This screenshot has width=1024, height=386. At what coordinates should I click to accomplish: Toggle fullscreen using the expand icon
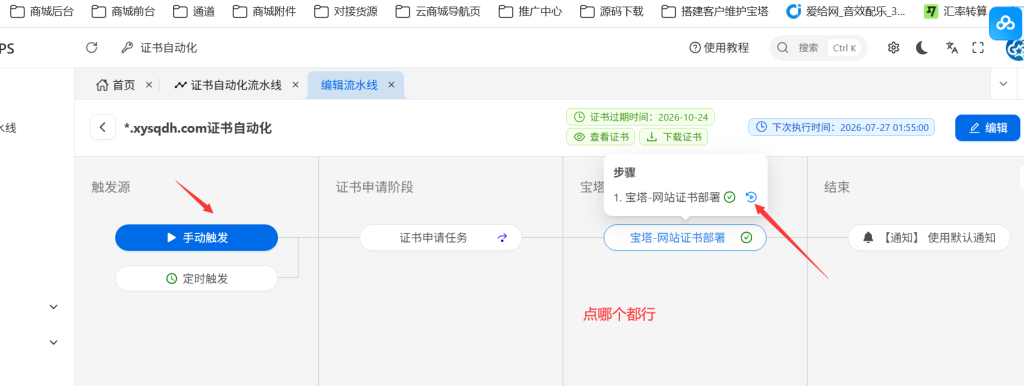click(978, 48)
